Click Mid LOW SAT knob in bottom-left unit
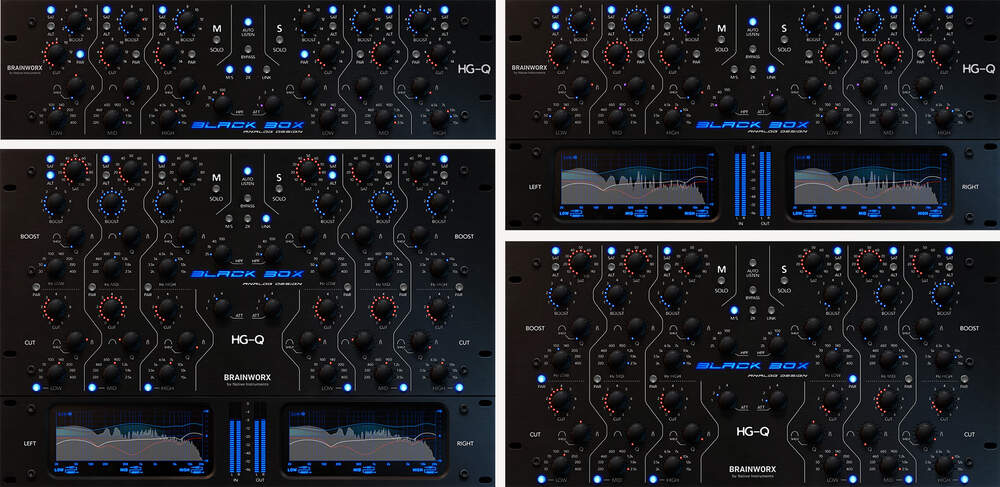Image resolution: width=1000 pixels, height=487 pixels. pyautogui.click(x=75, y=170)
